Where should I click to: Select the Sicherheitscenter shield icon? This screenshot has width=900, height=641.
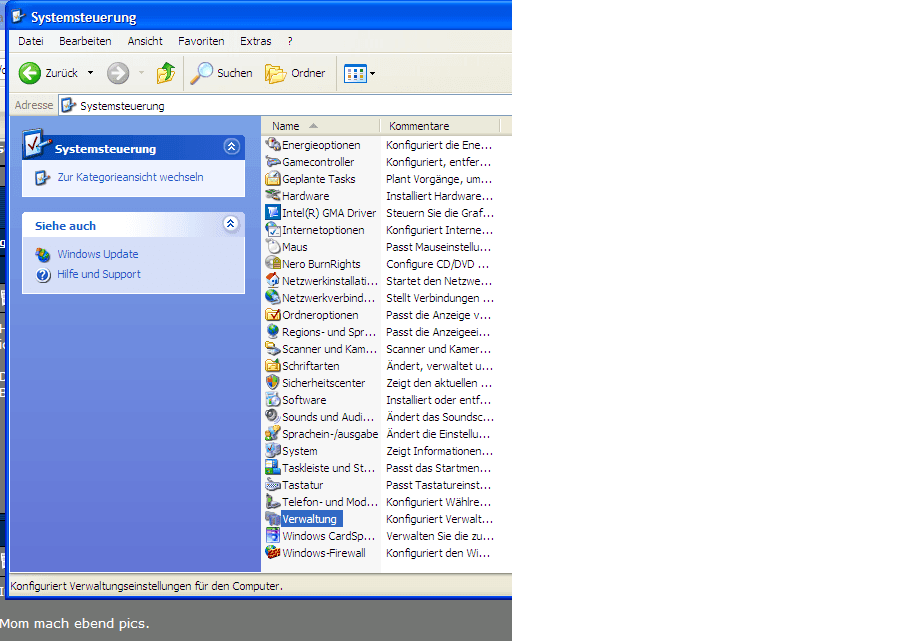273,383
